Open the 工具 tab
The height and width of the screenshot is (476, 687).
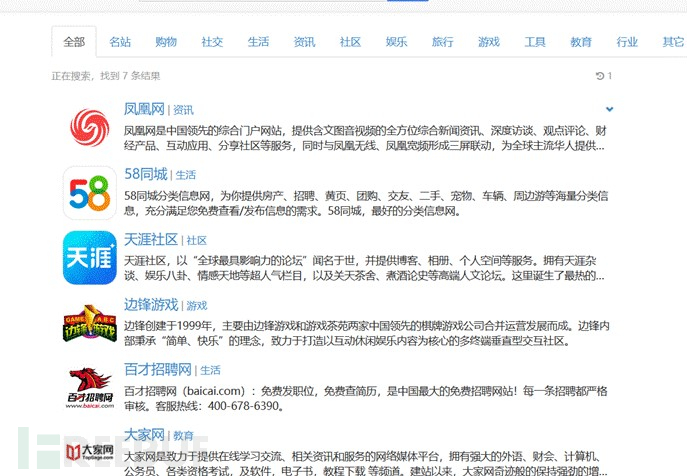click(535, 42)
